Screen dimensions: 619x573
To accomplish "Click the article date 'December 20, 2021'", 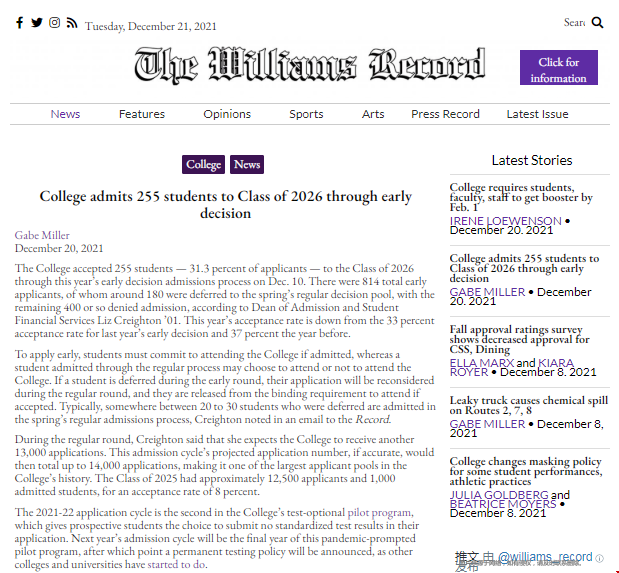I will point(59,248).
